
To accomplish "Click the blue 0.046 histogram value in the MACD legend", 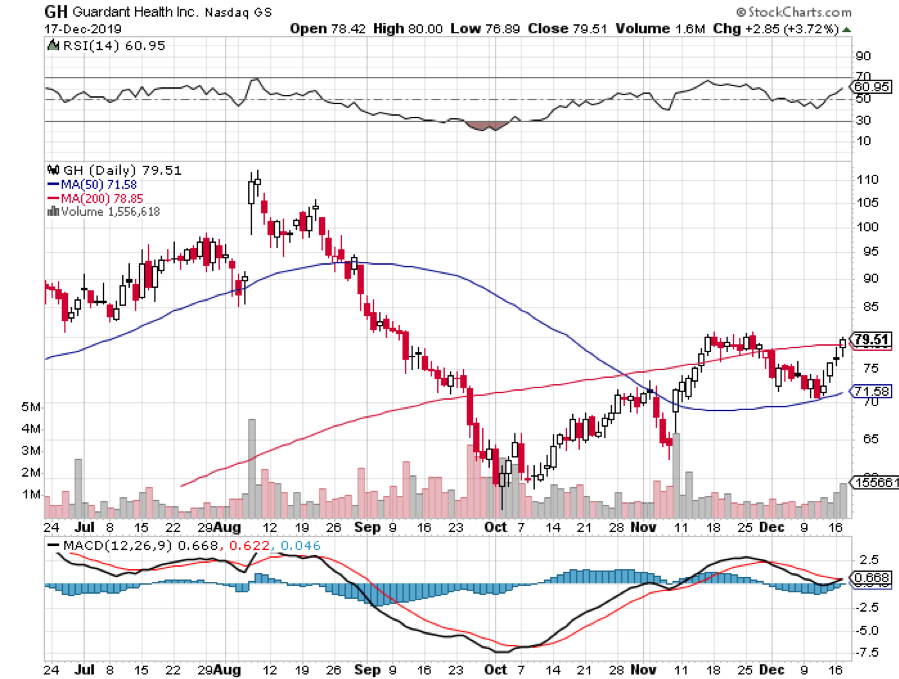I will point(300,545).
